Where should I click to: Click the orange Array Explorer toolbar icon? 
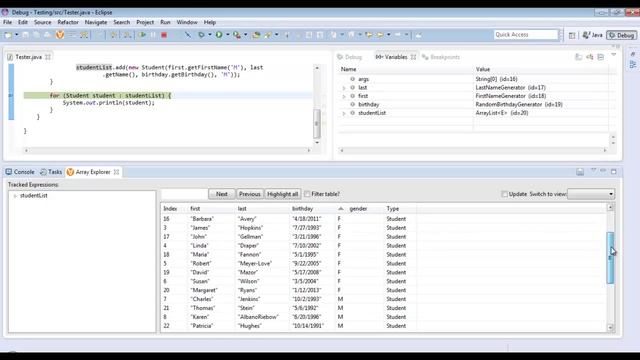coord(60,35)
